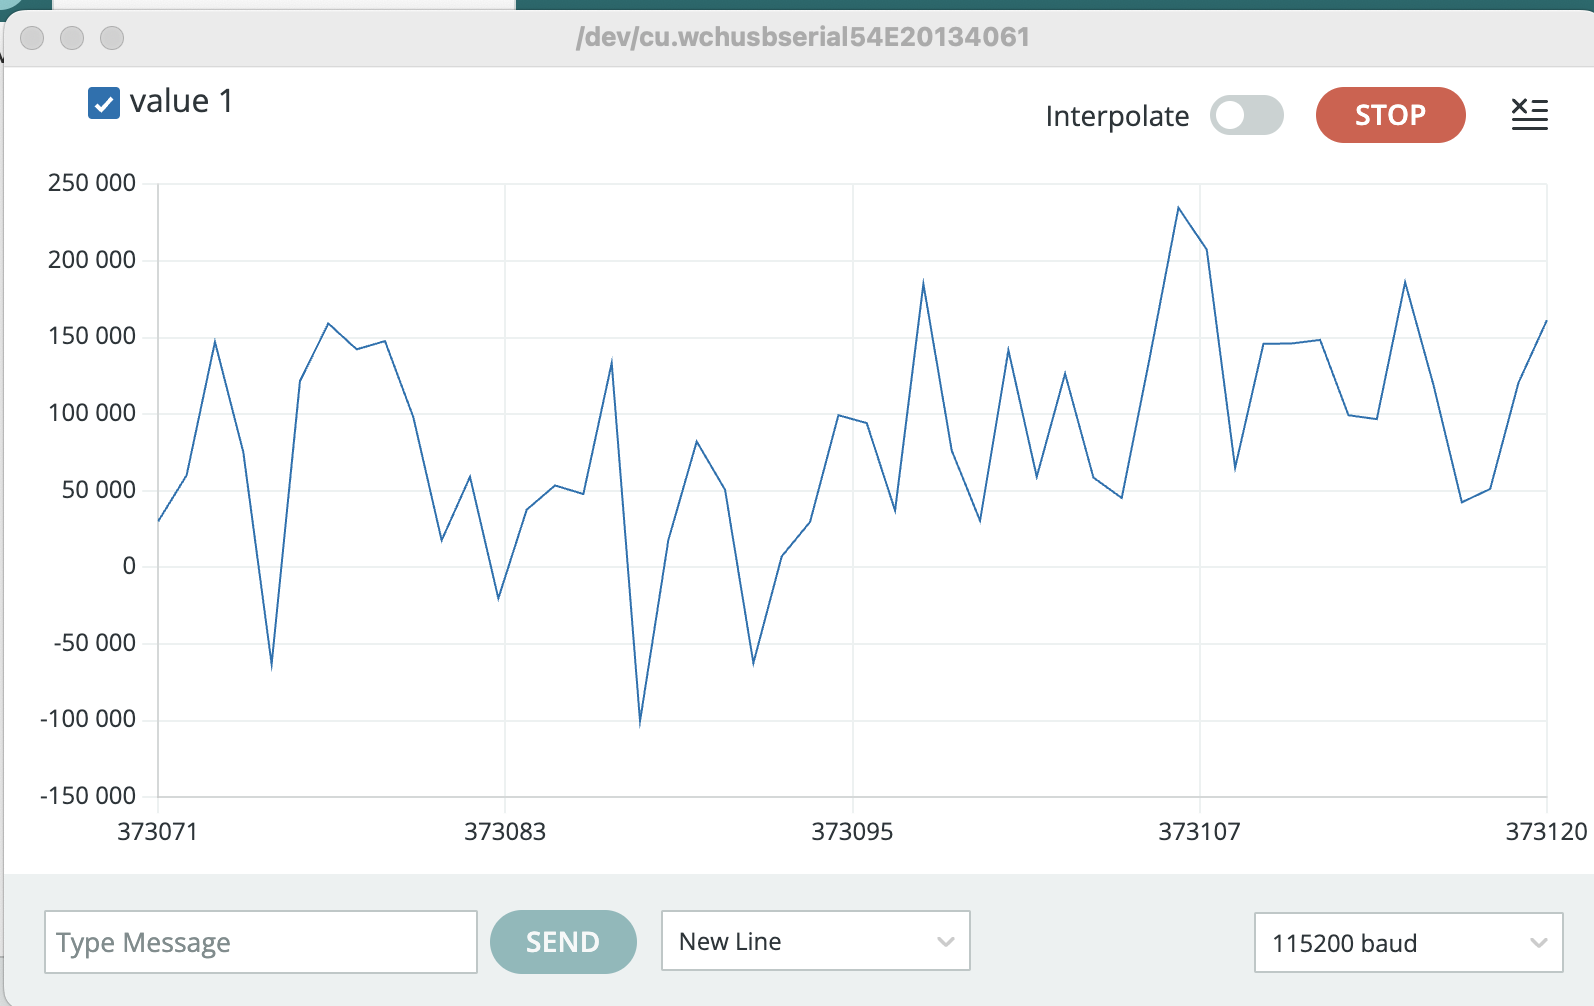
Task: Click the 250 000 y-axis label
Action: click(91, 183)
